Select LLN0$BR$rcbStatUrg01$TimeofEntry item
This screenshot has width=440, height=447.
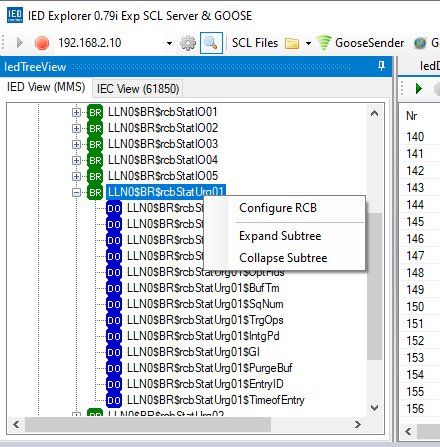[x=216, y=400]
